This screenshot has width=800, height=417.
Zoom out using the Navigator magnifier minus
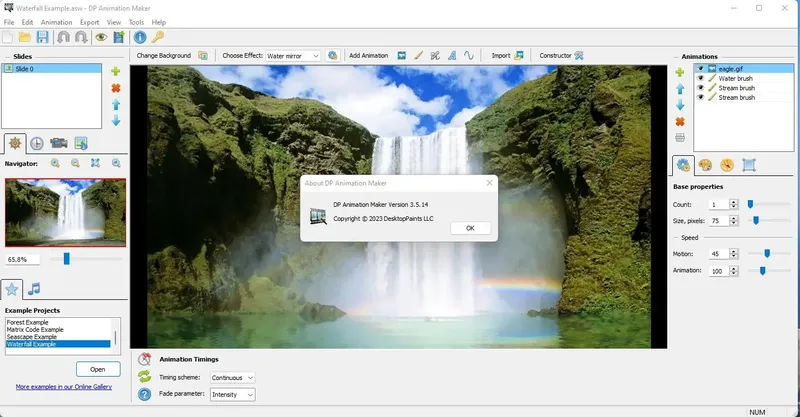pyautogui.click(x=75, y=163)
